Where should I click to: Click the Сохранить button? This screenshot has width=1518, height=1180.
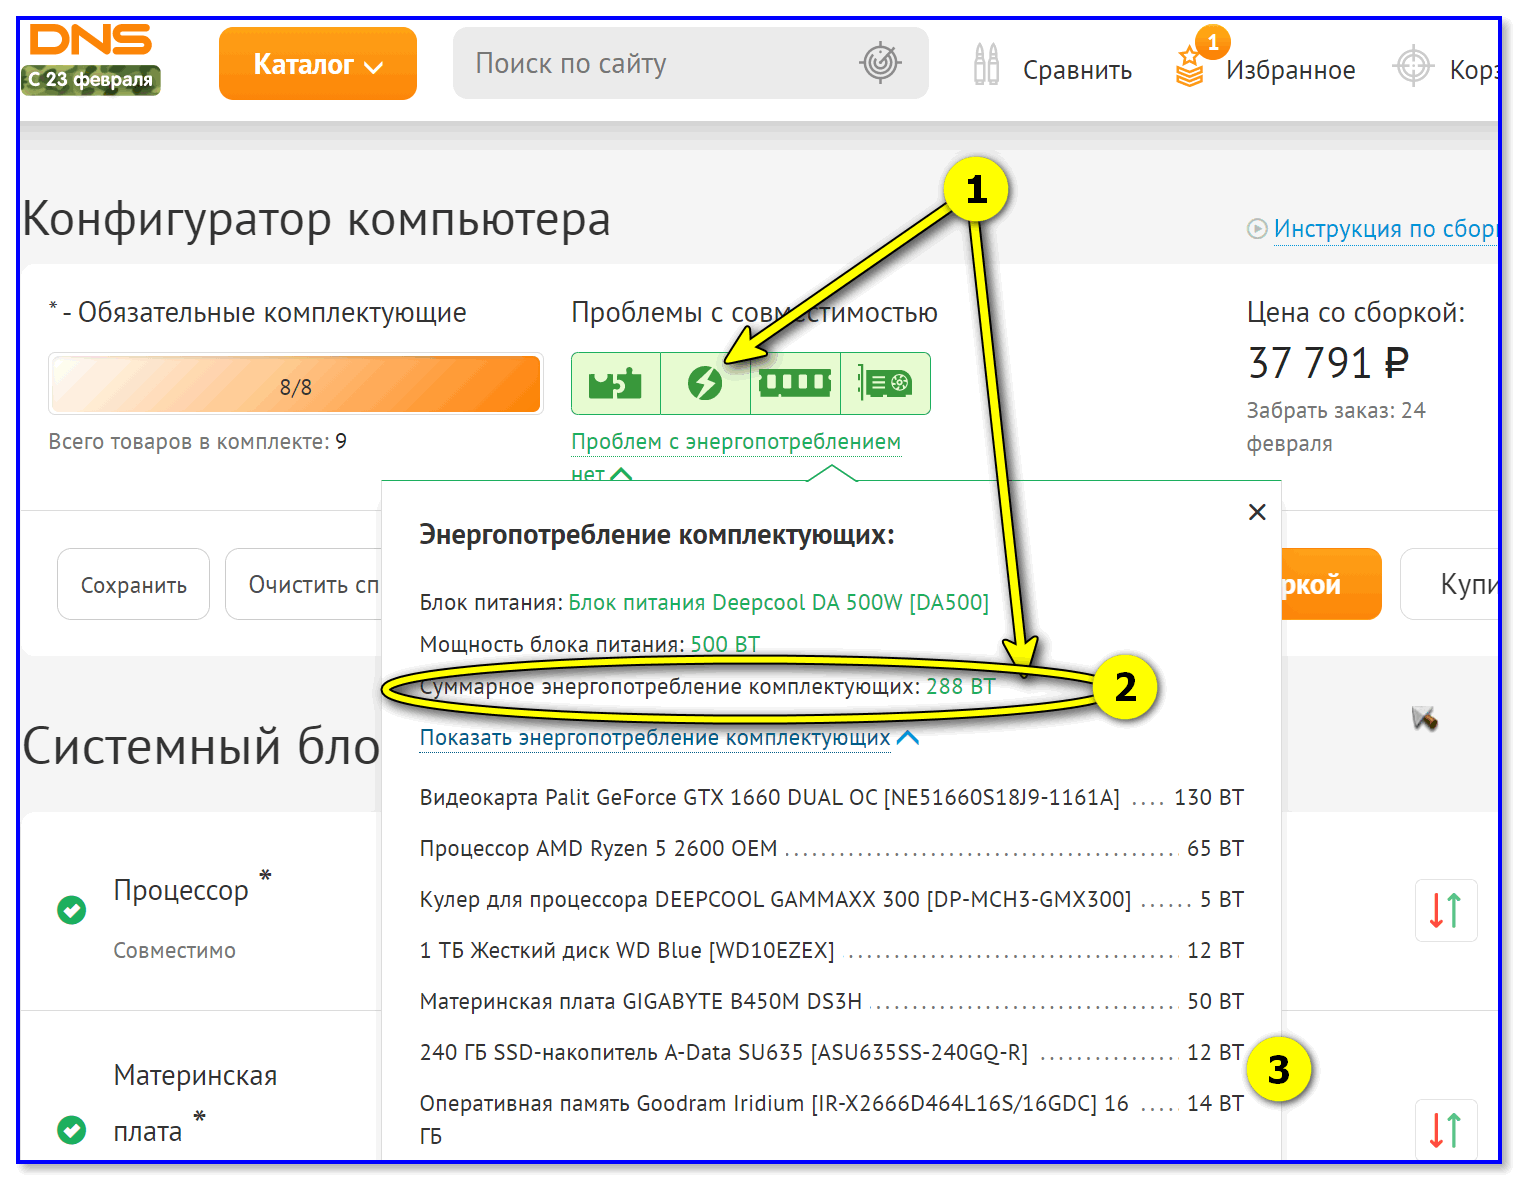coord(133,584)
